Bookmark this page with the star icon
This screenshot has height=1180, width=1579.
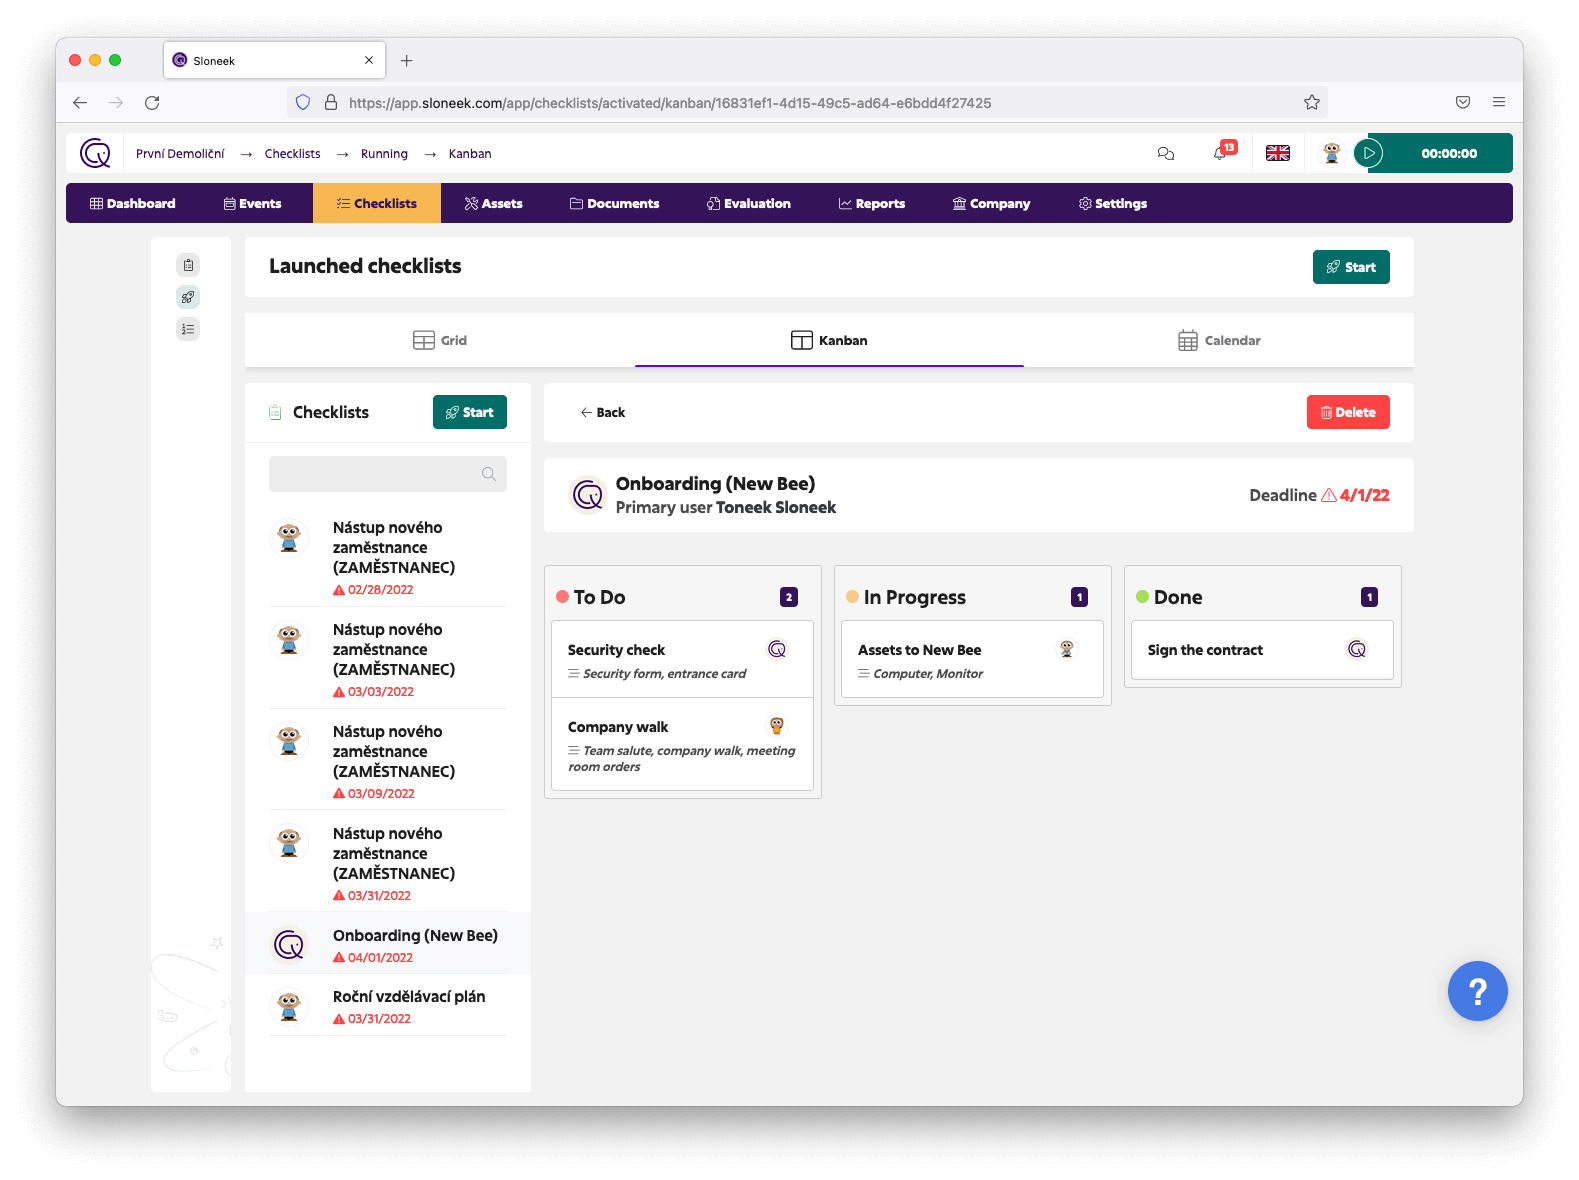point(1312,102)
